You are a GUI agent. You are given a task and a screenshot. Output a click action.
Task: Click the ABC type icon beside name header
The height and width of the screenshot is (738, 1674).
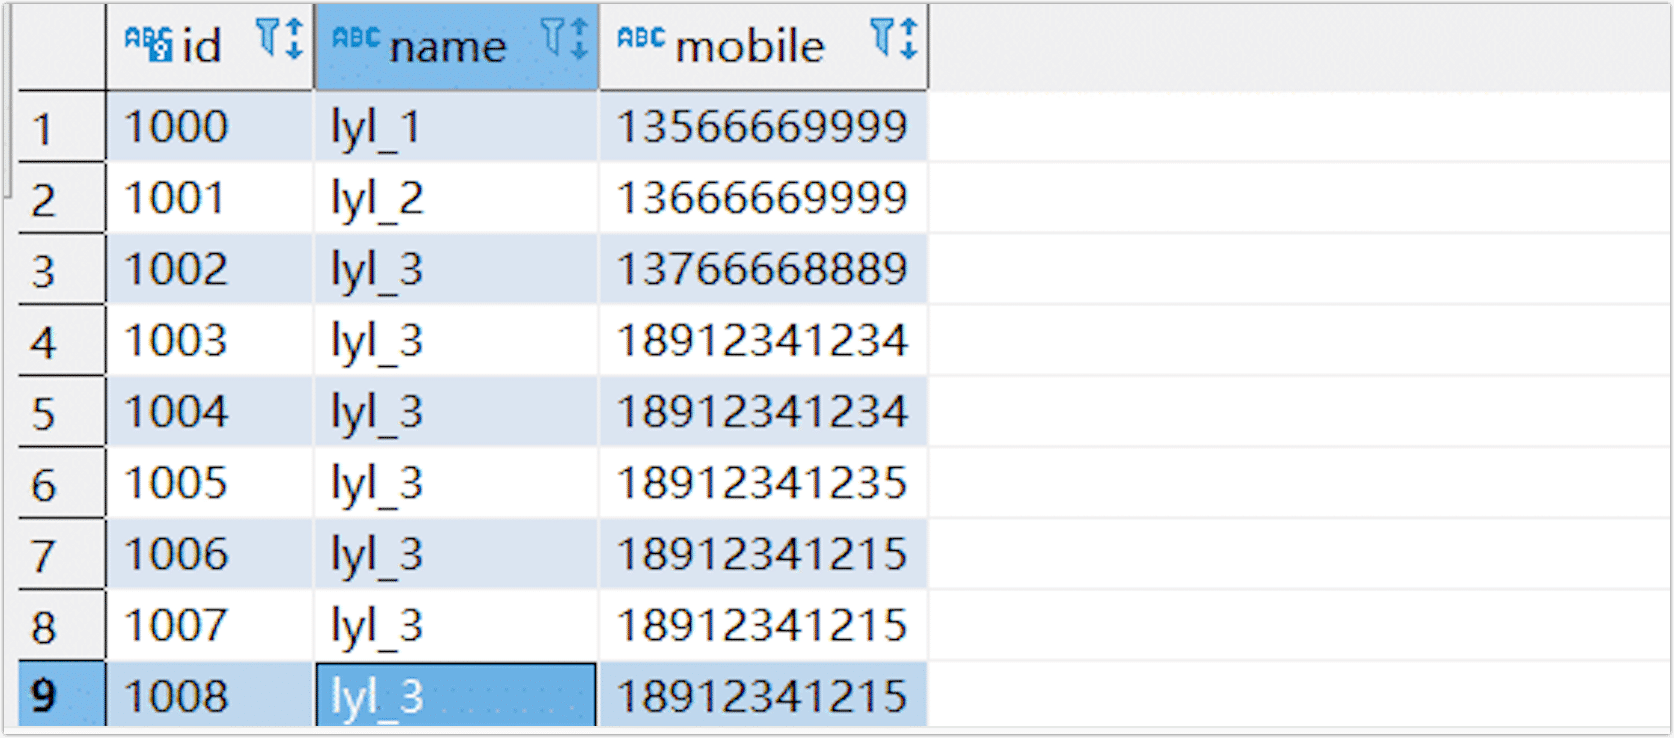355,39
